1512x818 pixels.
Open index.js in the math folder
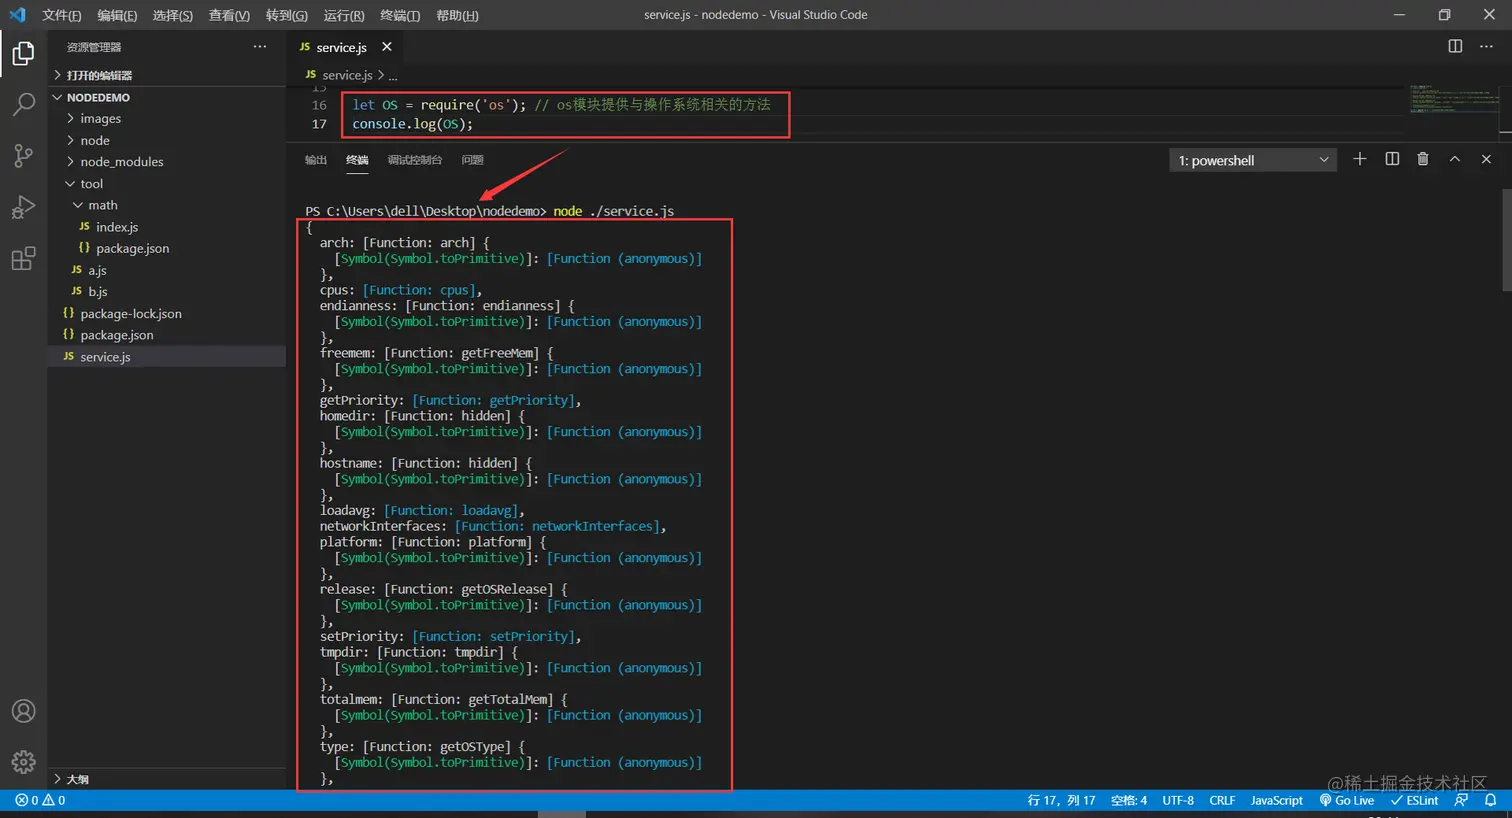[167, 227]
